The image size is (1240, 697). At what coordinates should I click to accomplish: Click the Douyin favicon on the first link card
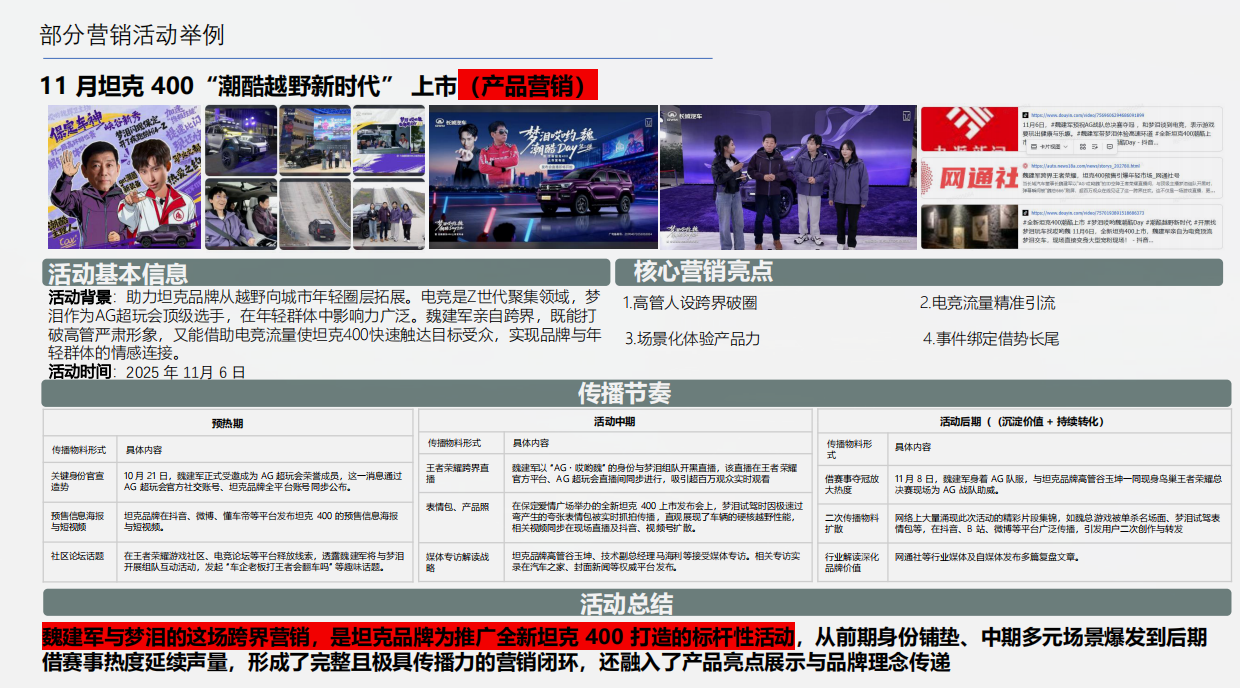click(x=1025, y=115)
